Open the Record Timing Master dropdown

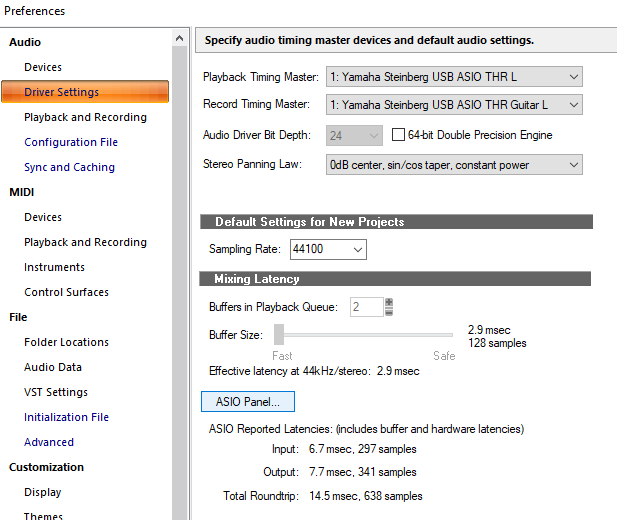(x=454, y=105)
